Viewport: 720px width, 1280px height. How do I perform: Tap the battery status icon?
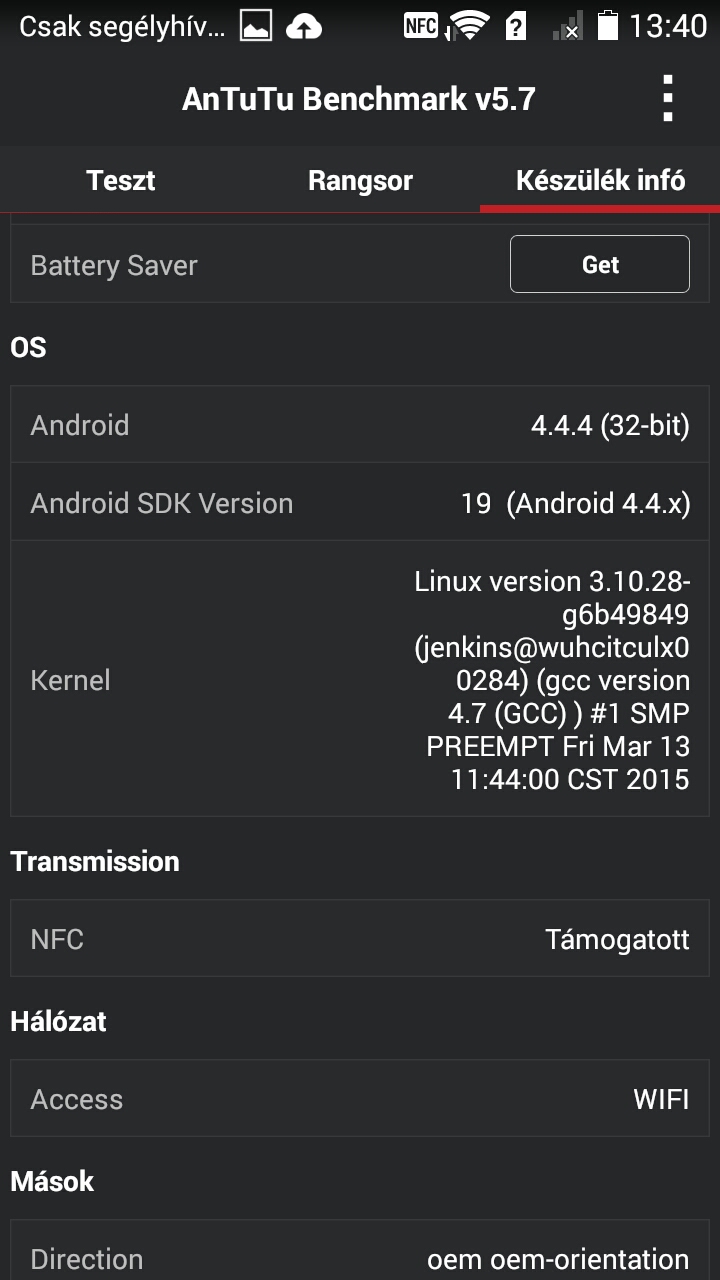[607, 26]
